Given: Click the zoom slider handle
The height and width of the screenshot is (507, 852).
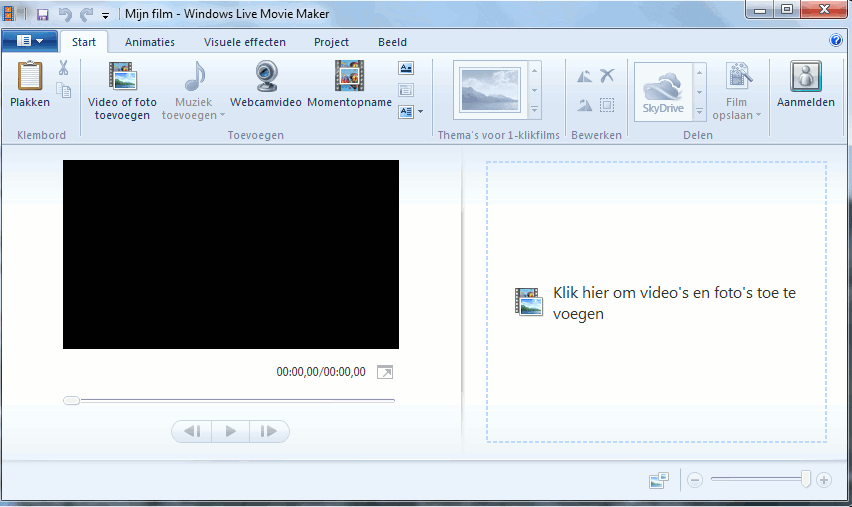Looking at the screenshot, I should coord(806,479).
